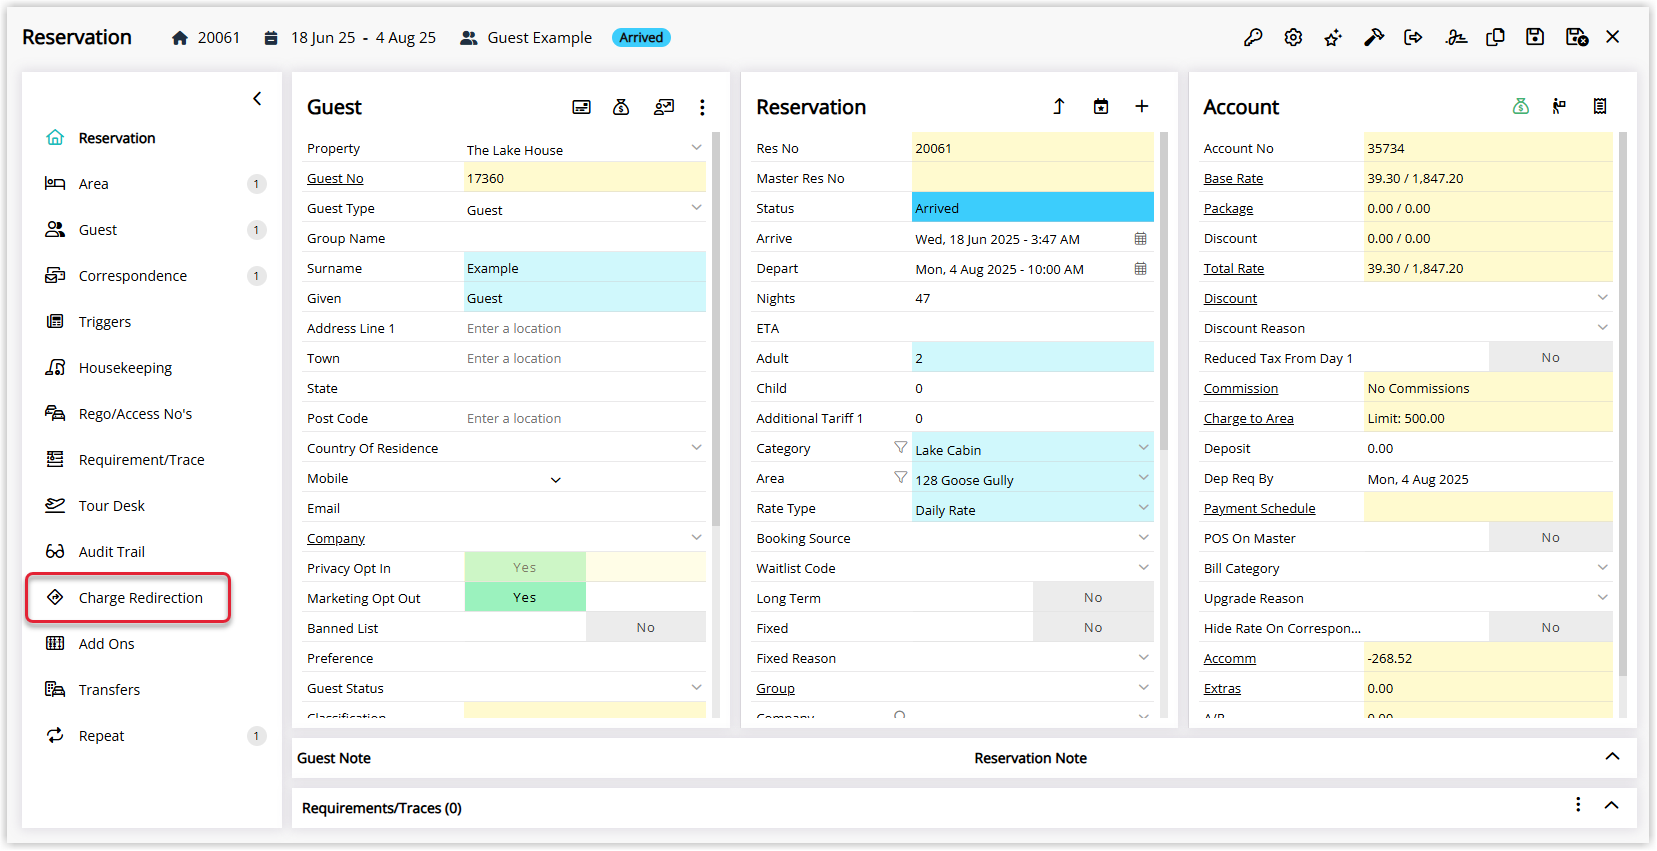Open Requirements/Traces three-dot menu
Viewport: 1657px width, 851px height.
pyautogui.click(x=1578, y=805)
